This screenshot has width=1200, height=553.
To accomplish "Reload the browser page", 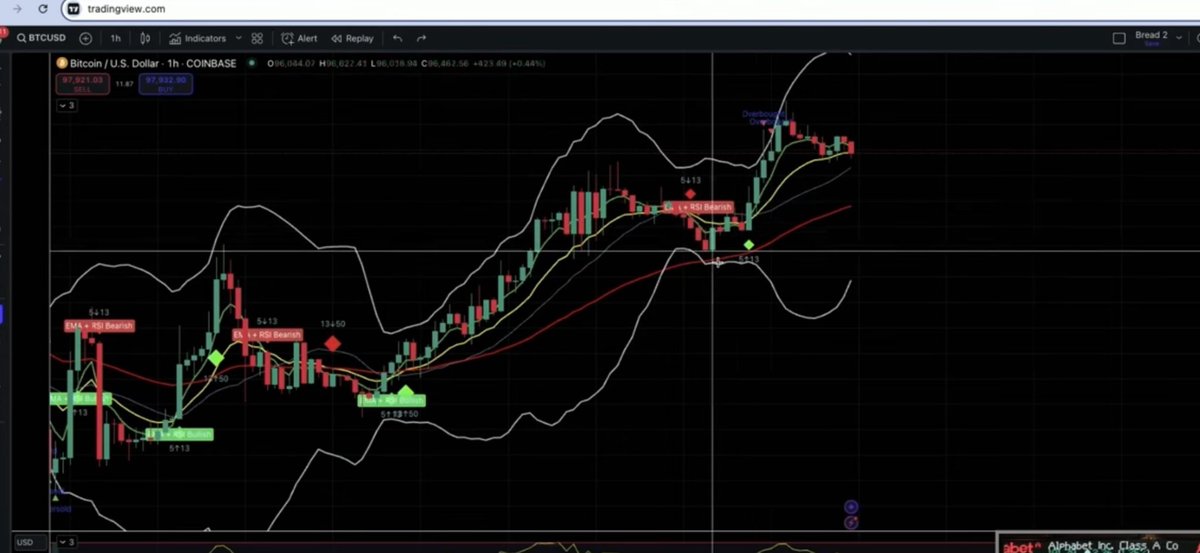I will (41, 9).
